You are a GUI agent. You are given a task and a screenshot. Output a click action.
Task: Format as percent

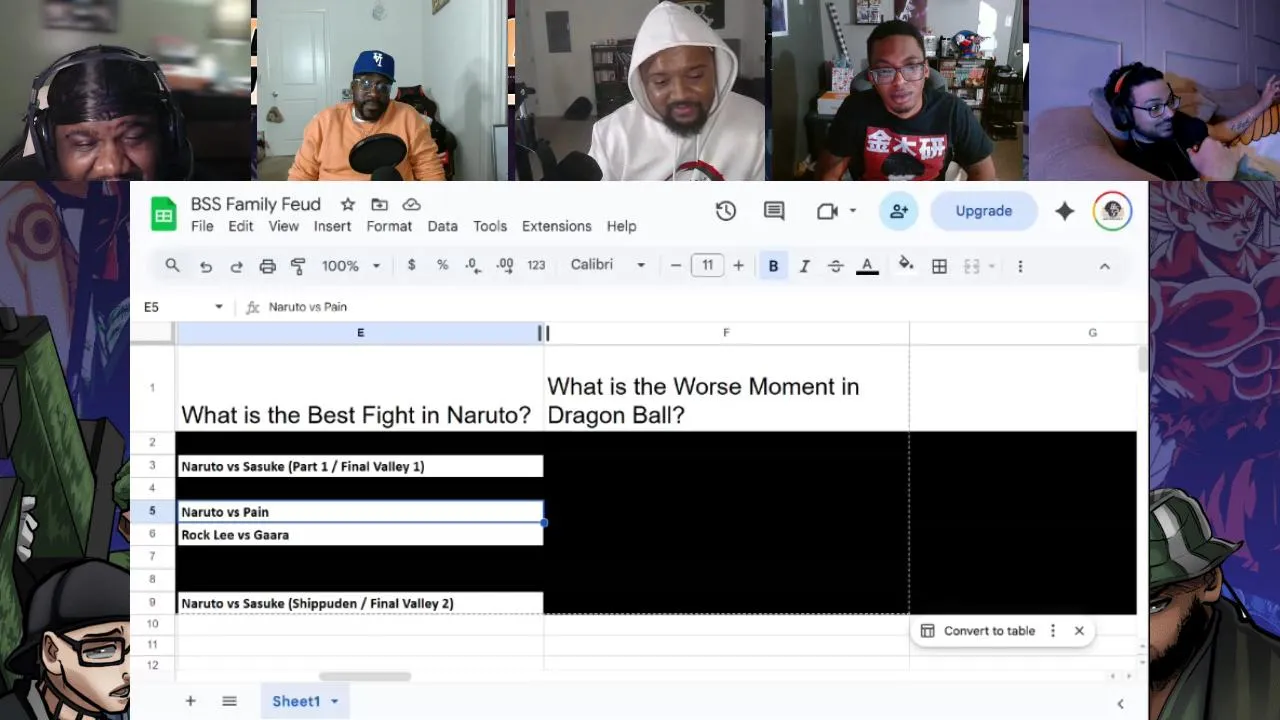coord(442,265)
